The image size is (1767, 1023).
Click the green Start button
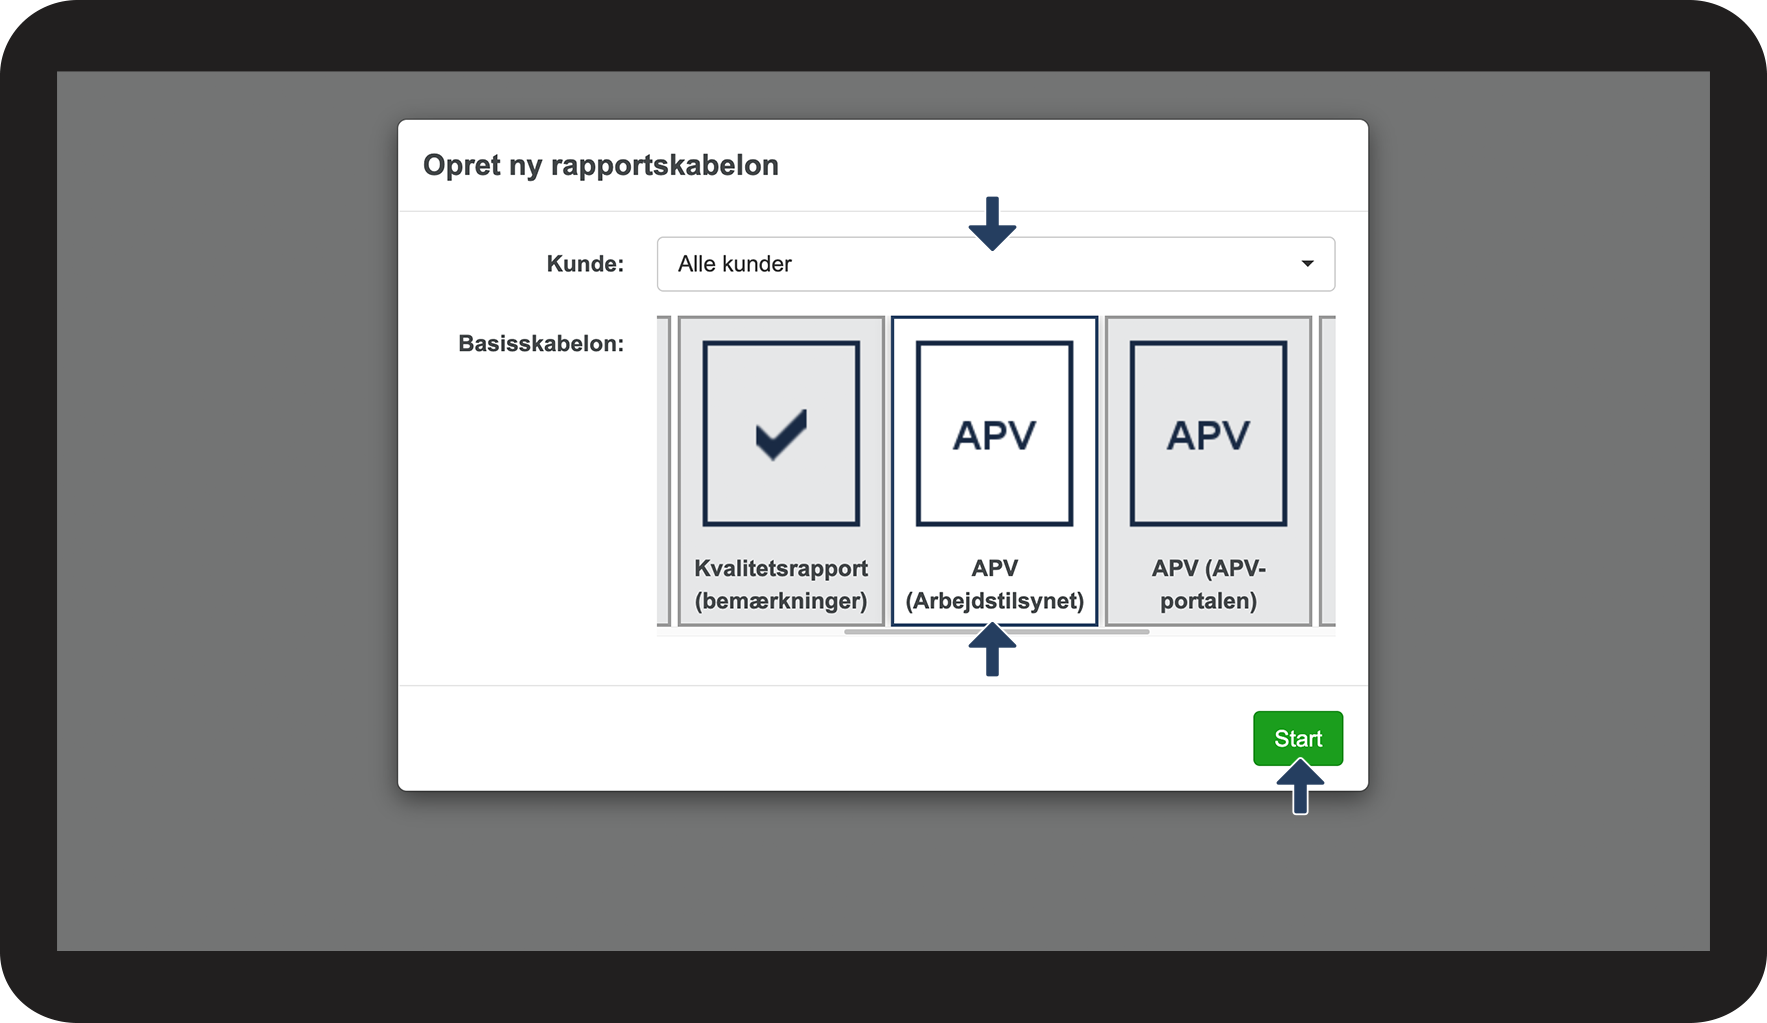pos(1298,738)
